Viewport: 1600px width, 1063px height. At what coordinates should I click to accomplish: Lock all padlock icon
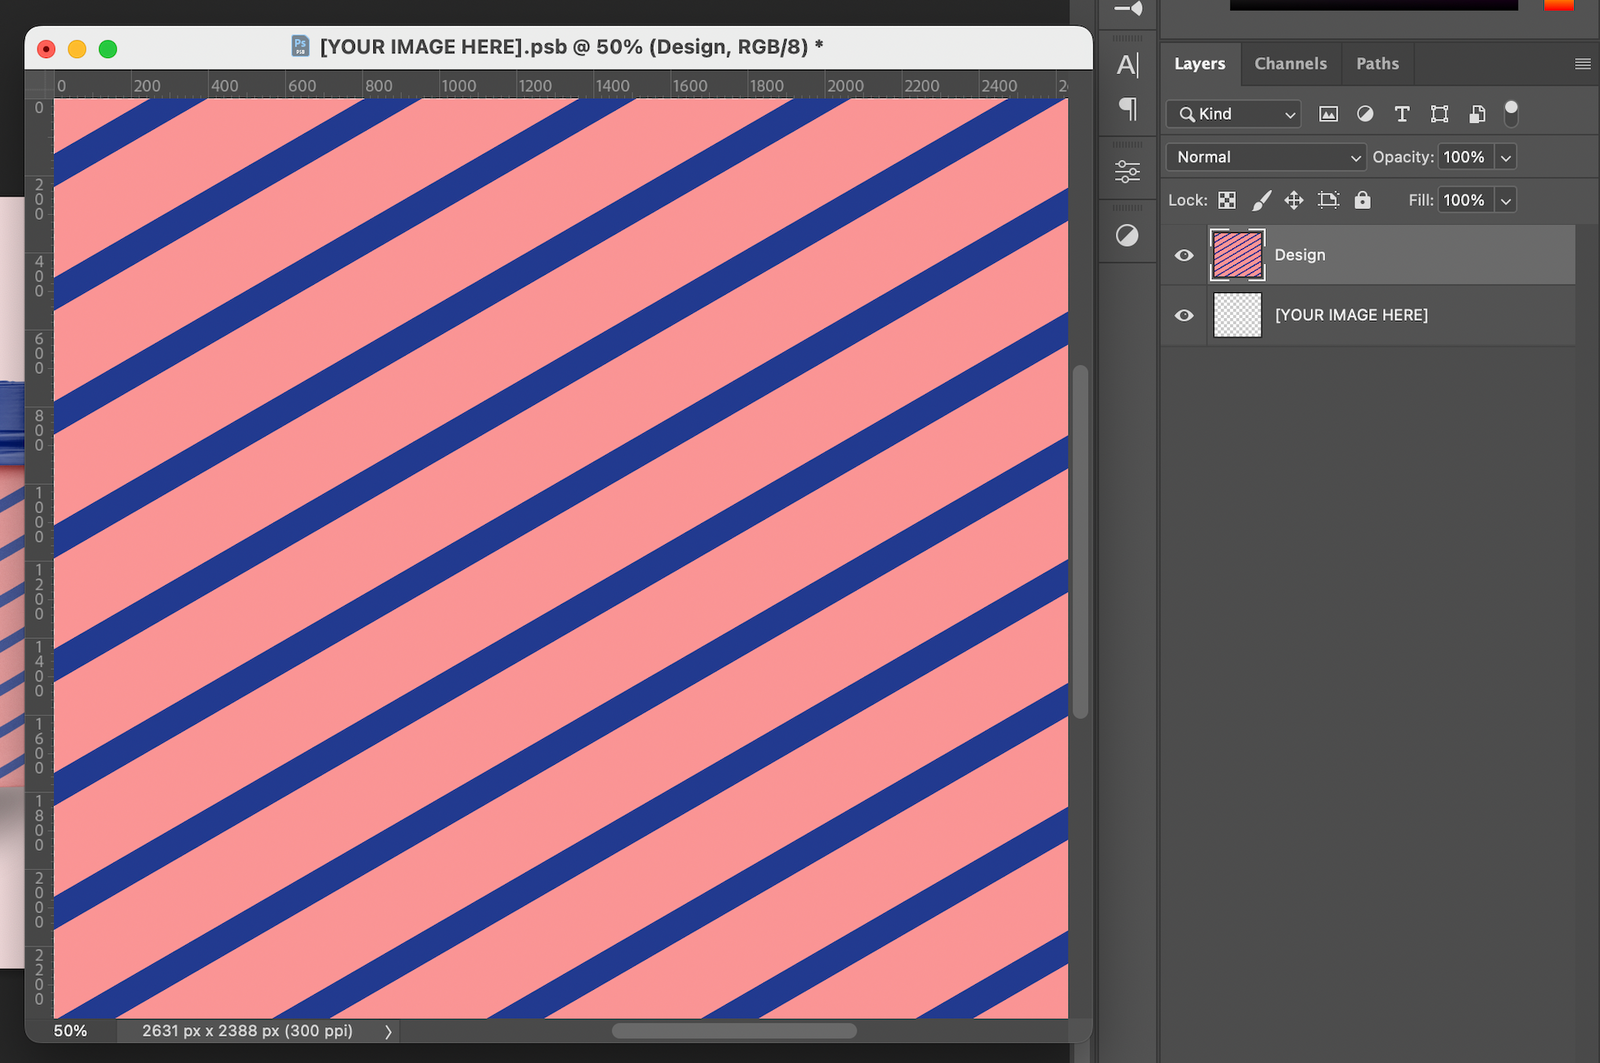click(1362, 200)
